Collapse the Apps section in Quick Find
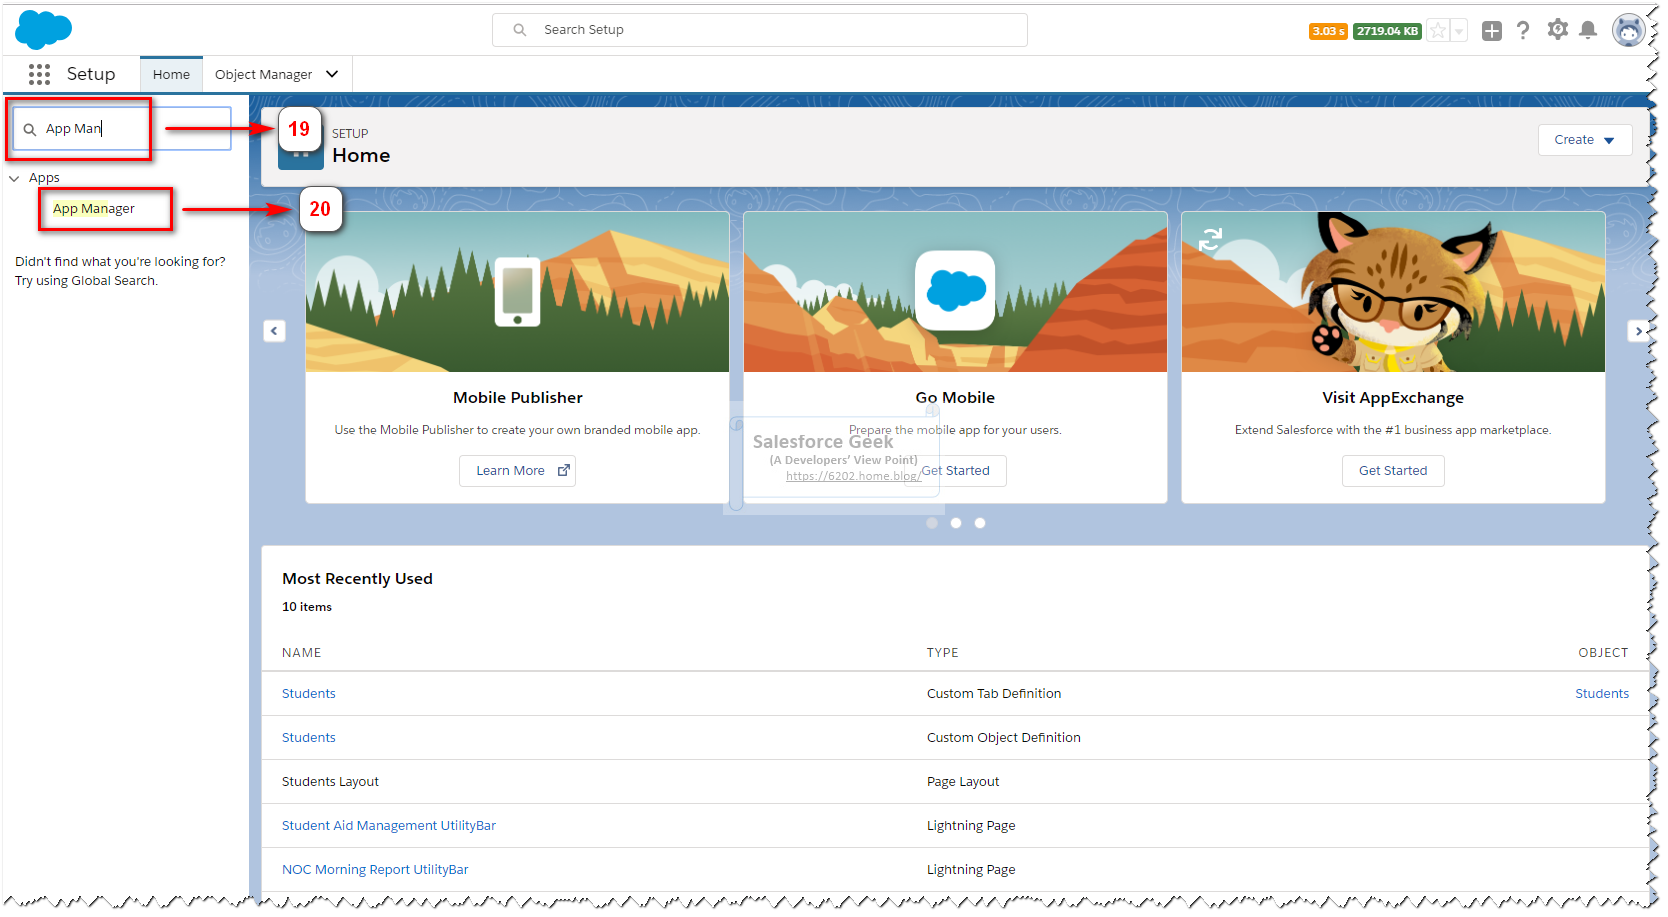 pos(14,177)
